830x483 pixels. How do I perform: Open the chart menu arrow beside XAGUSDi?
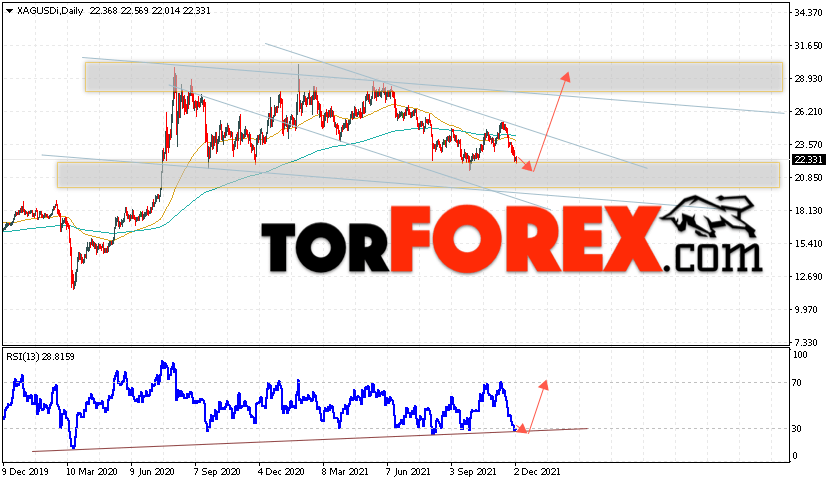click(9, 11)
